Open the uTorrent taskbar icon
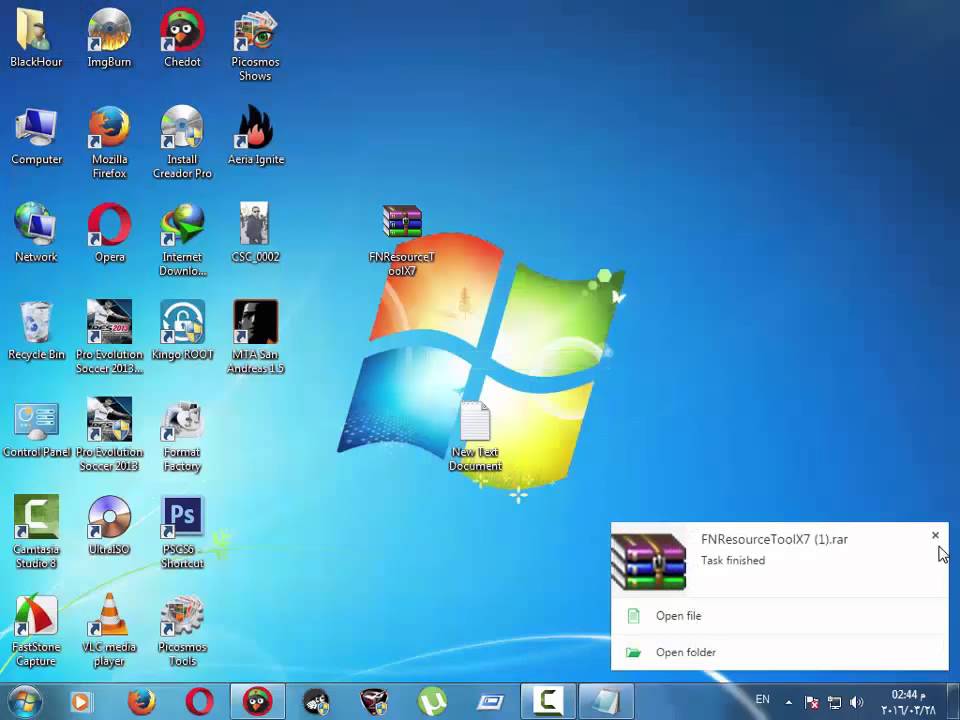The image size is (960, 720). point(432,702)
